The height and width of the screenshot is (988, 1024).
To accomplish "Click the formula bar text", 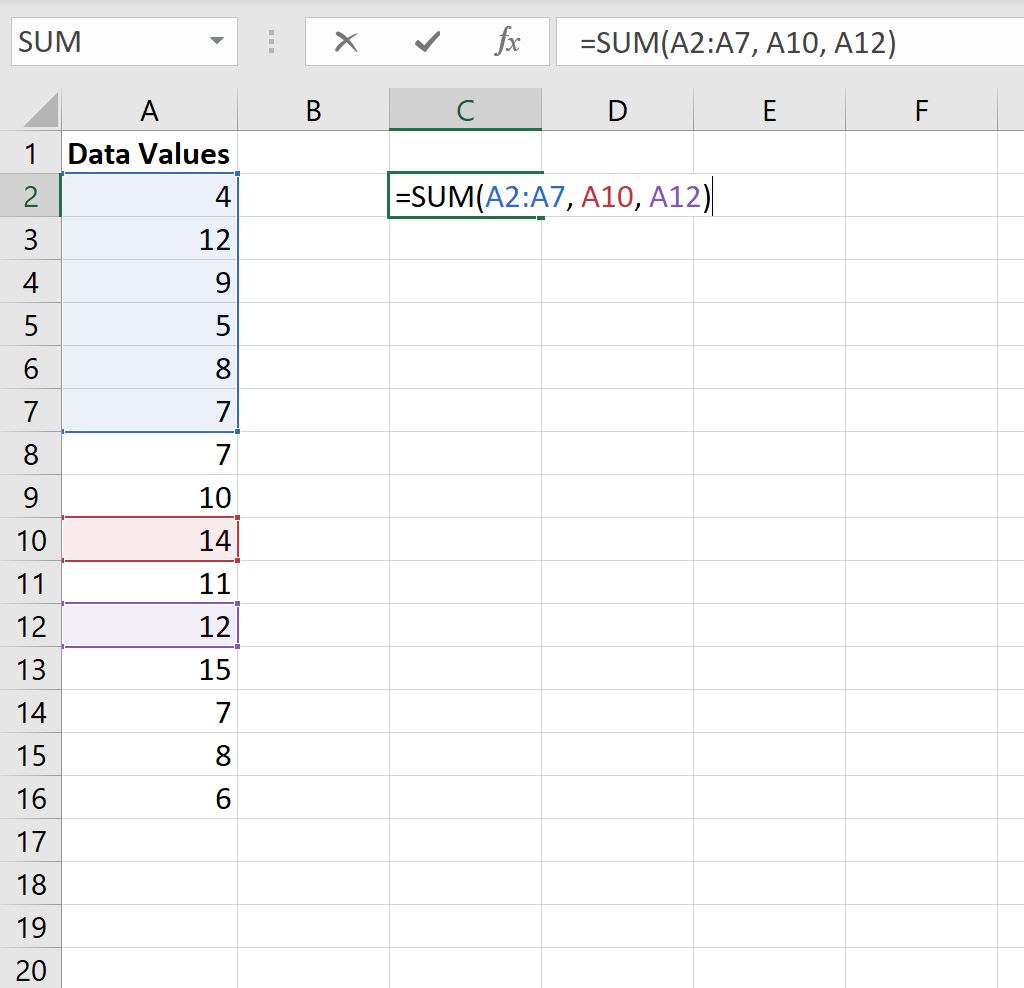I will (700, 41).
